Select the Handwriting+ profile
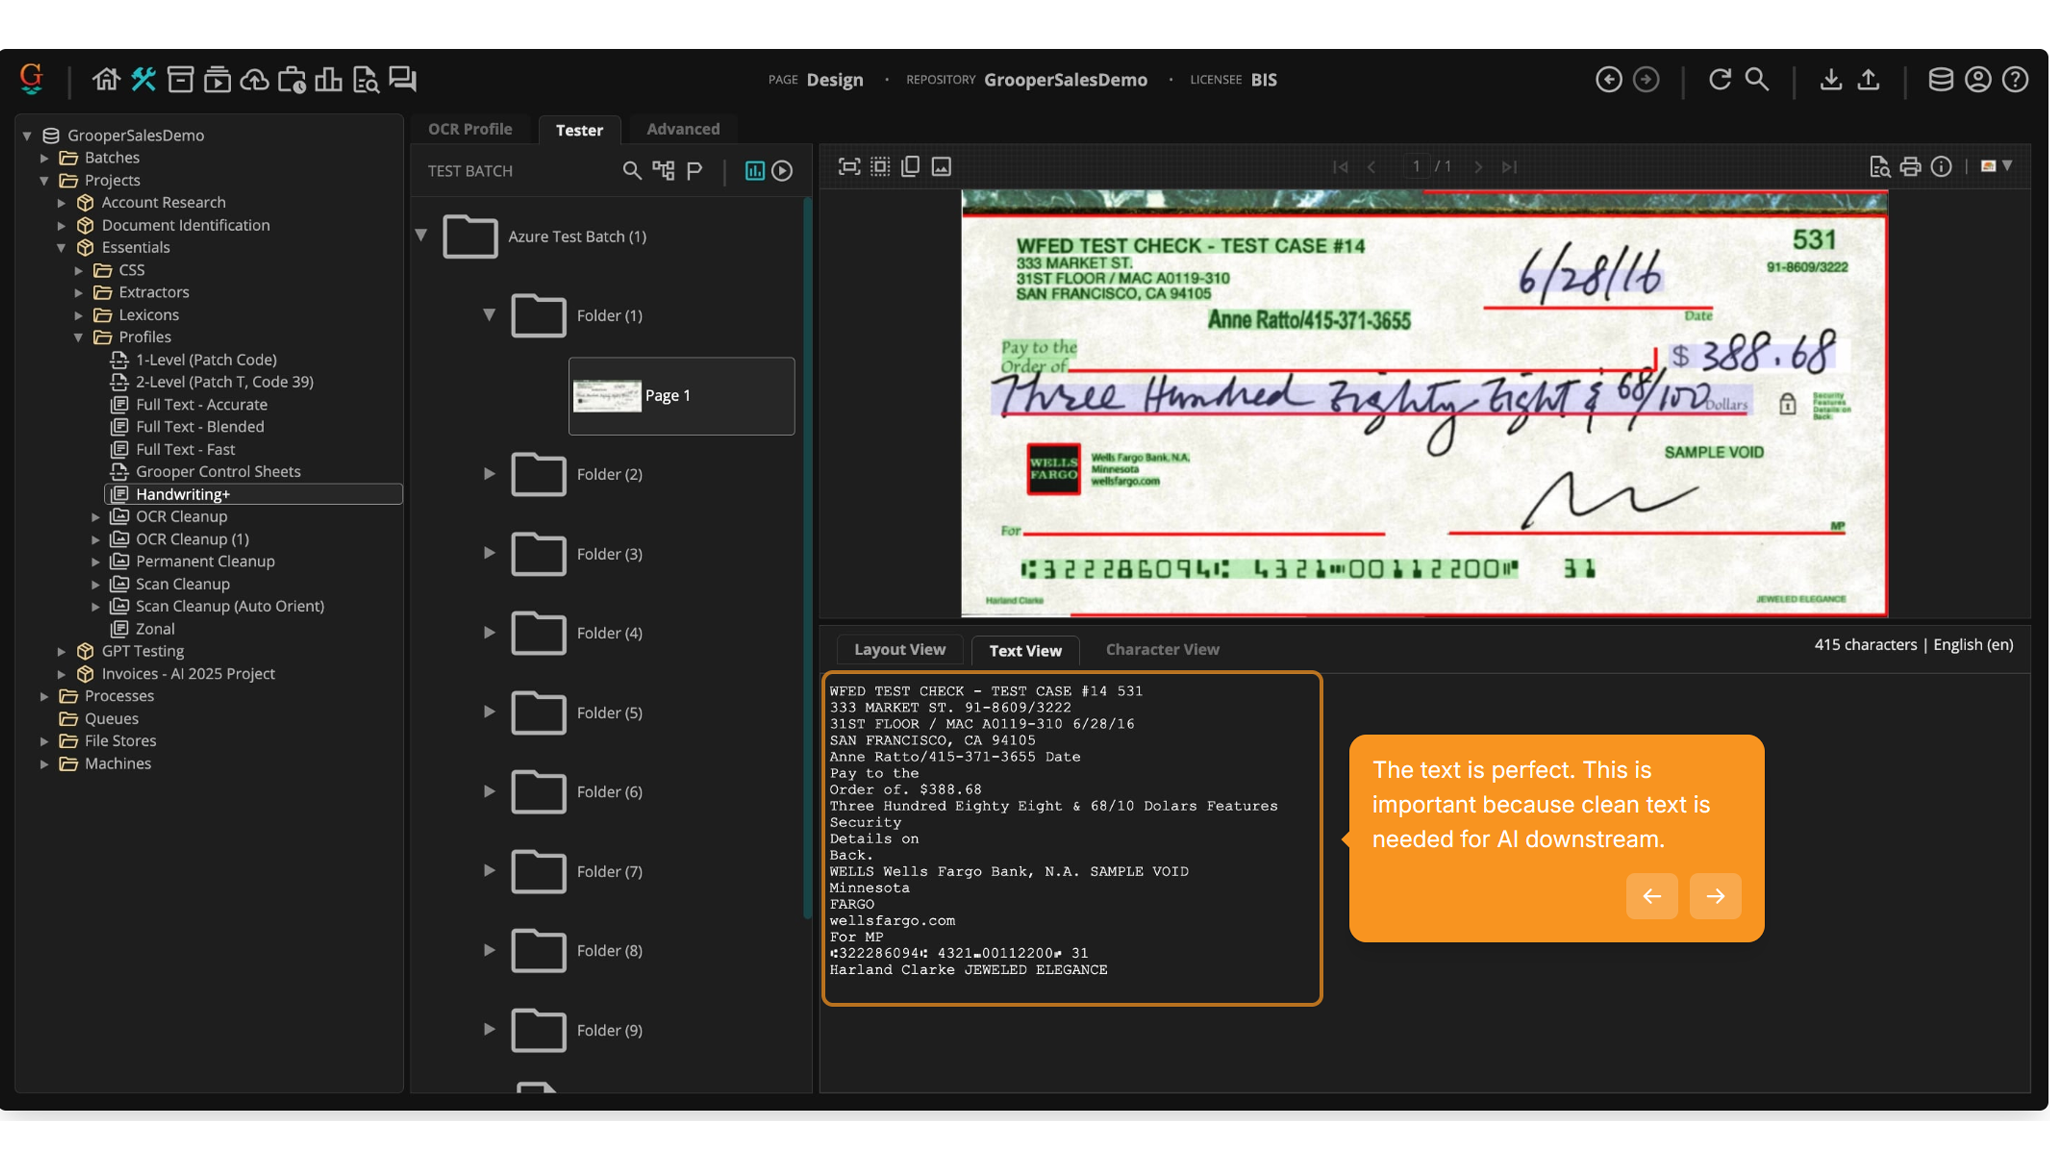This screenshot has height=1170, width=2050. click(254, 494)
